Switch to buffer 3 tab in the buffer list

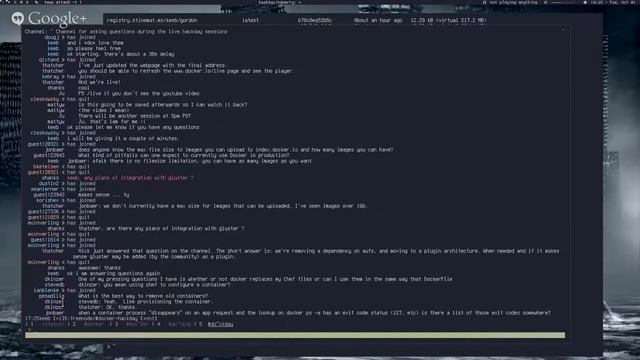point(133,324)
